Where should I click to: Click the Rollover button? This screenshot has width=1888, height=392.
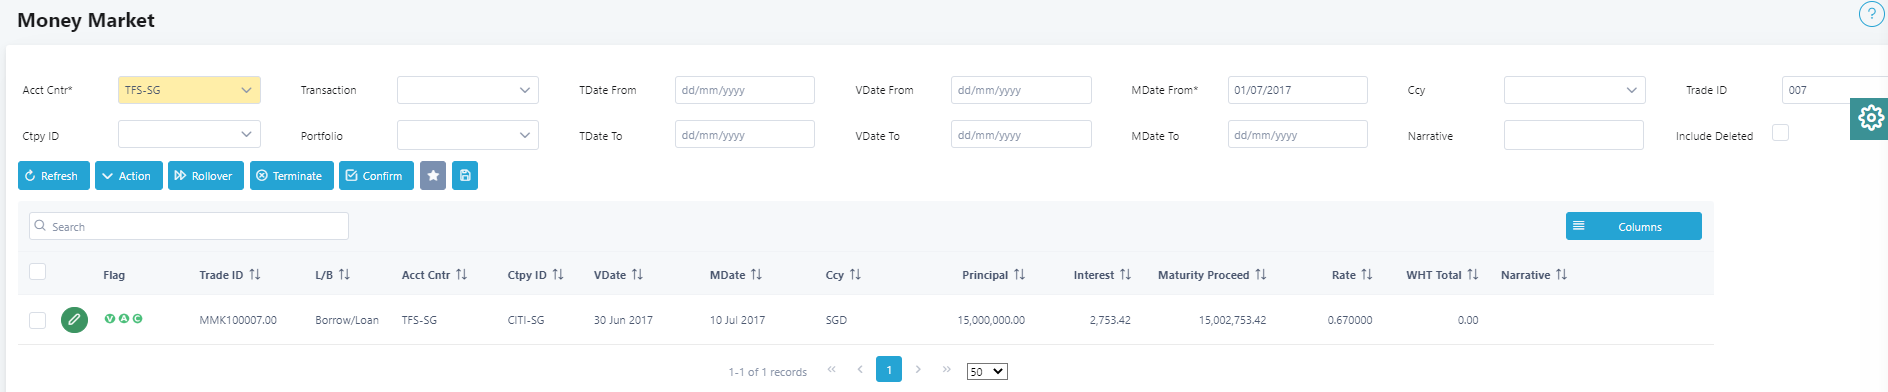point(206,176)
